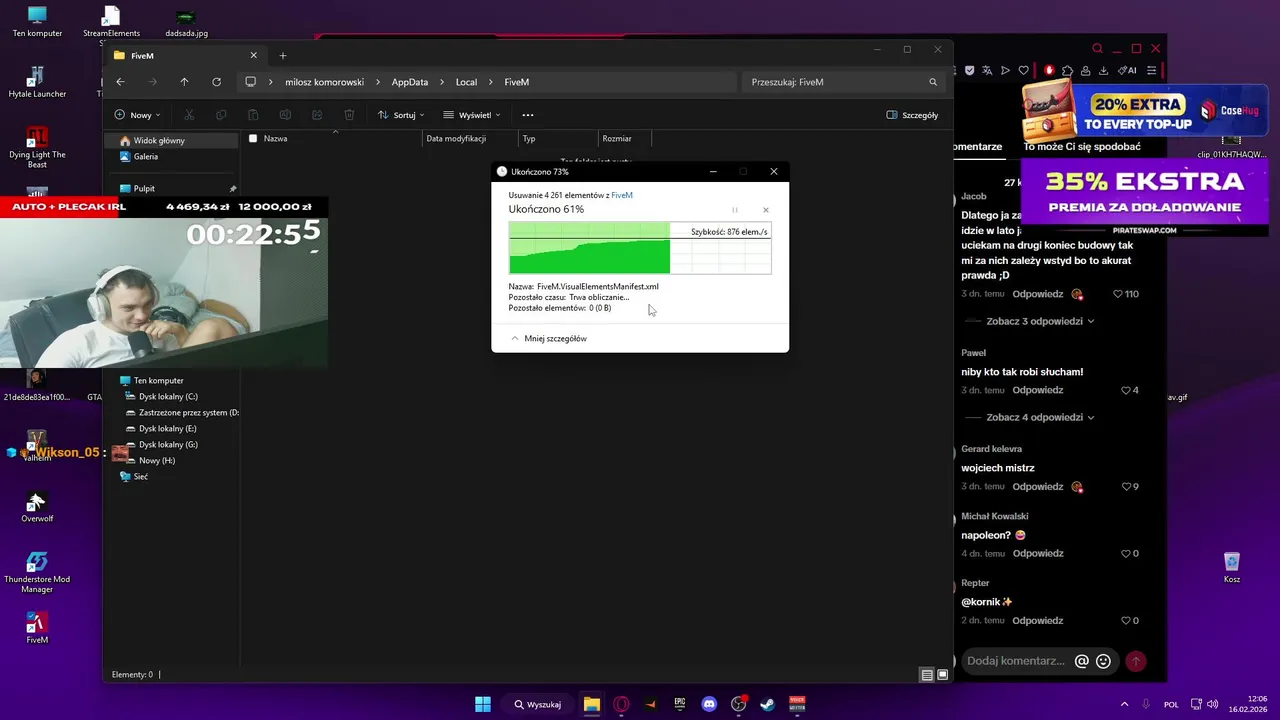1280x720 pixels.
Task: Open the Windows Start menu
Action: coord(483,704)
